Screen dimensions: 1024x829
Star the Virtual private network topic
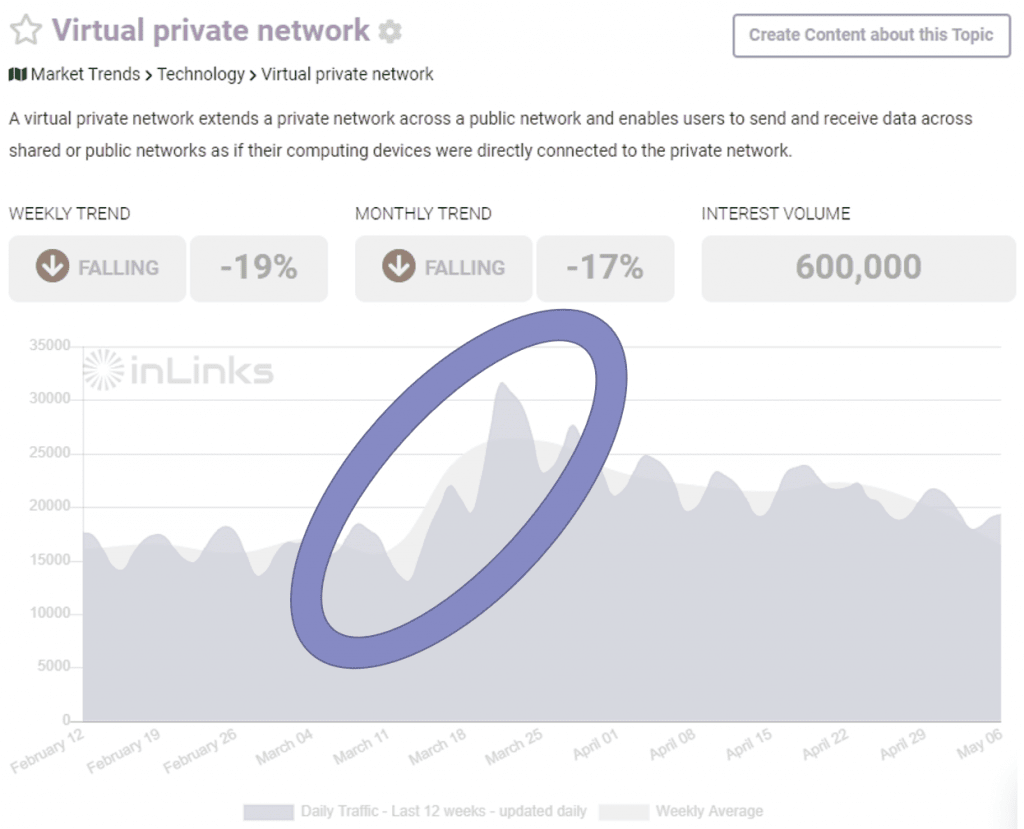(x=25, y=31)
